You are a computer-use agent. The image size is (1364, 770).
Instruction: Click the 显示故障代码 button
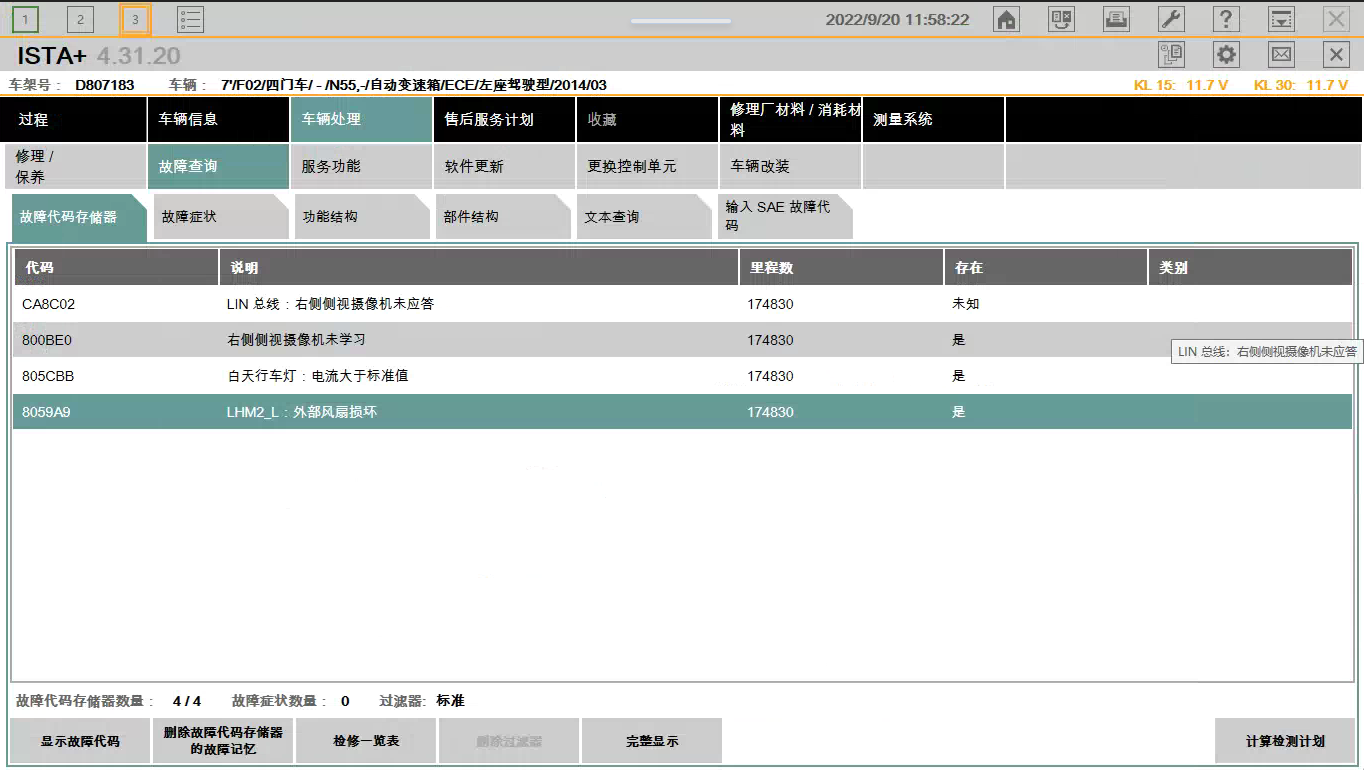click(80, 741)
